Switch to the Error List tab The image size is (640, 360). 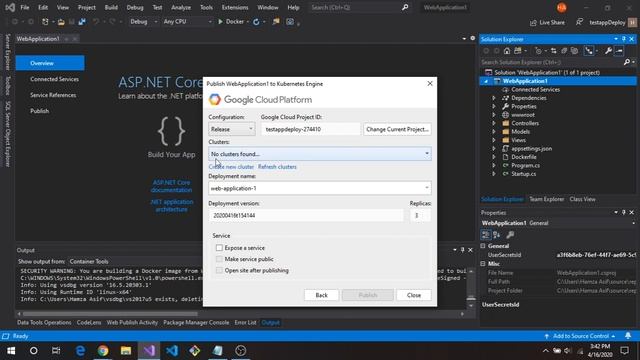click(x=245, y=322)
